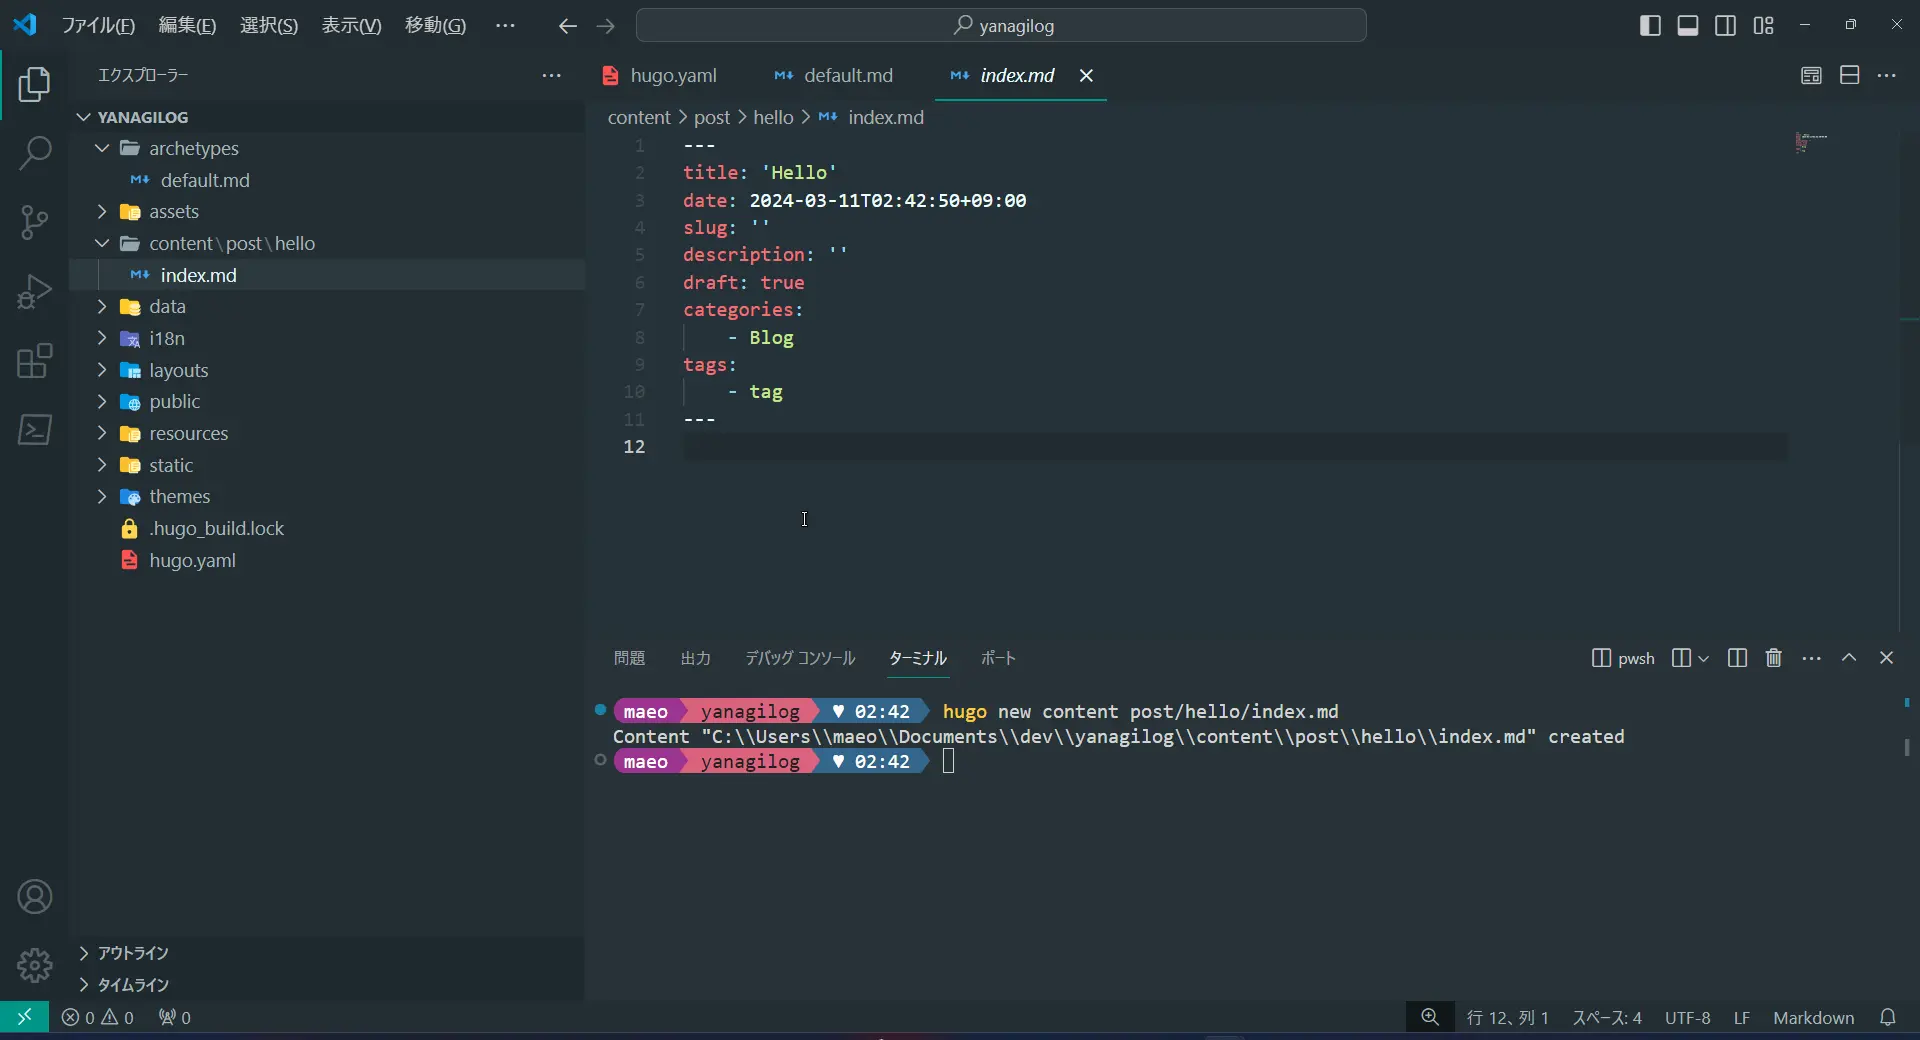The image size is (1920, 1040).
Task: Split the editor to the right
Action: click(1849, 76)
